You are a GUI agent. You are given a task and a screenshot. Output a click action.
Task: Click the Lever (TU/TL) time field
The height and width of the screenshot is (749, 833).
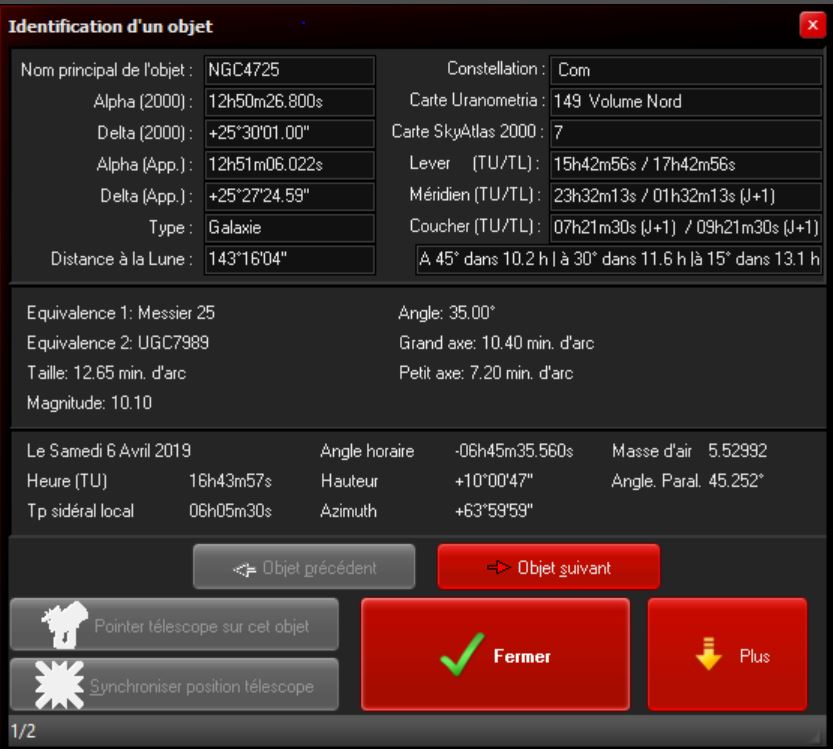[x=685, y=164]
